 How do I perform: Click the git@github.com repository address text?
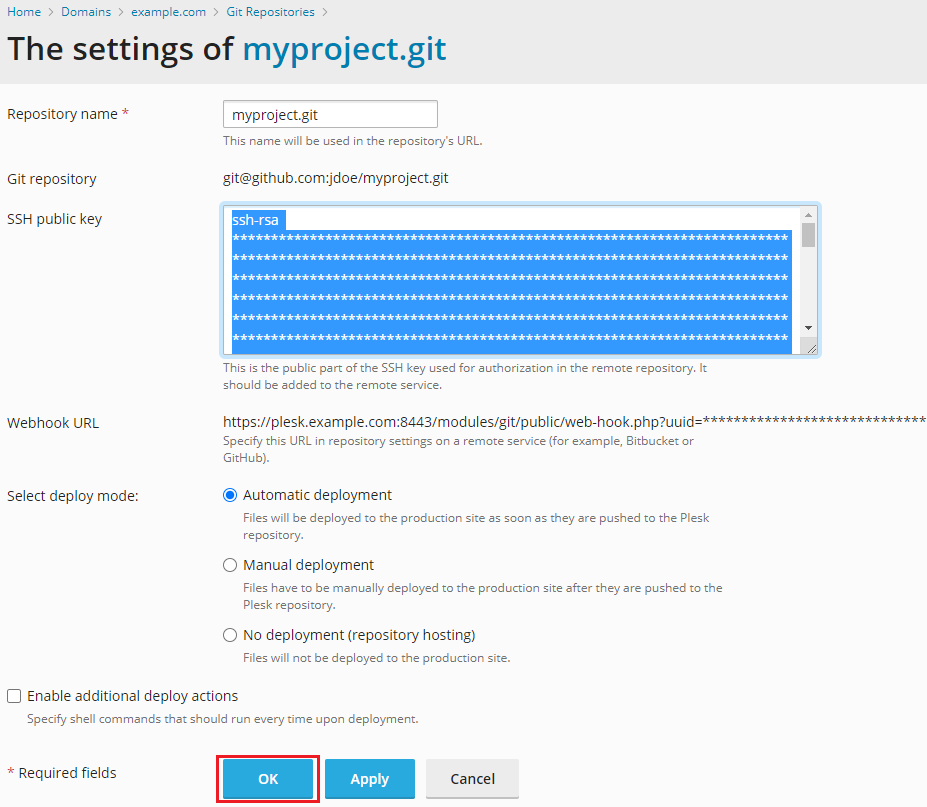tap(335, 179)
